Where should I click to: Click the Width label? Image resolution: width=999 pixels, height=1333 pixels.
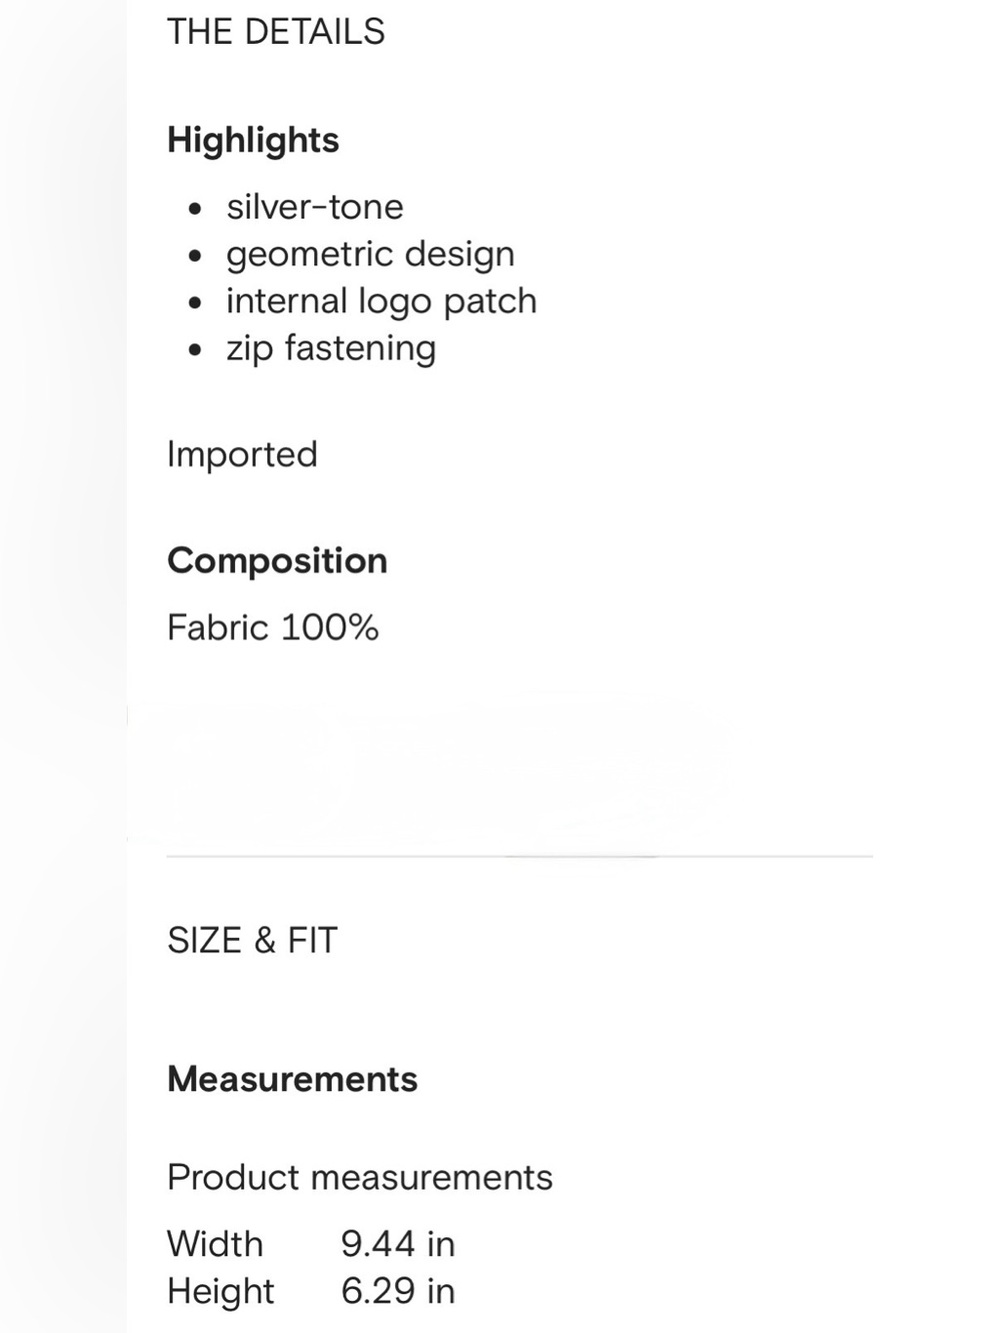[x=215, y=1244]
